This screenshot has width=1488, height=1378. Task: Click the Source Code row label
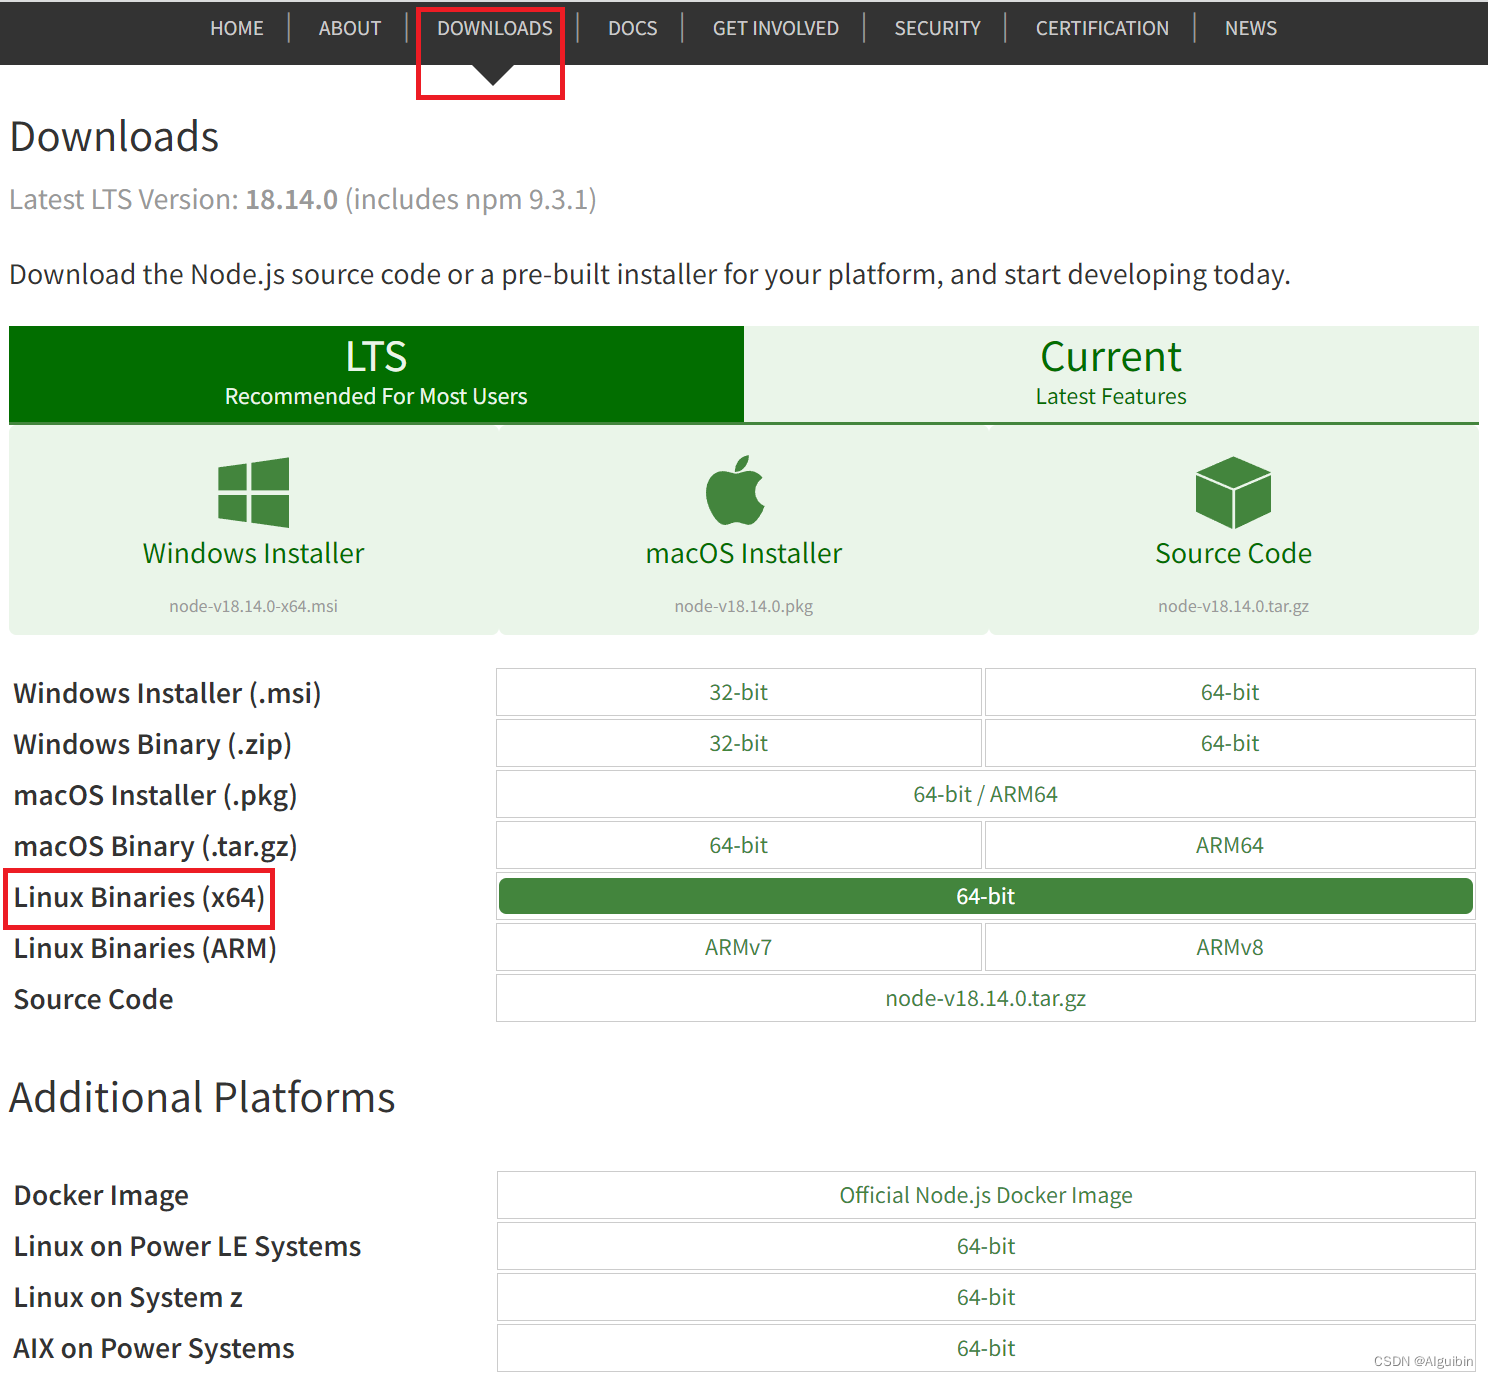pos(94,999)
